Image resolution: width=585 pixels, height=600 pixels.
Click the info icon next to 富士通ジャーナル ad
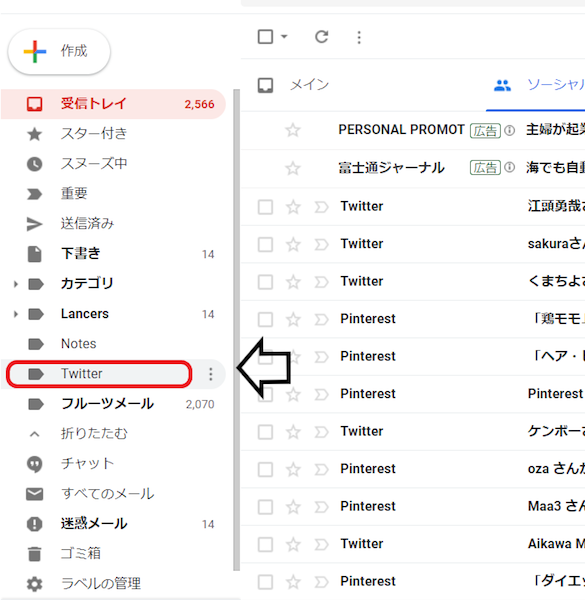tap(509, 168)
